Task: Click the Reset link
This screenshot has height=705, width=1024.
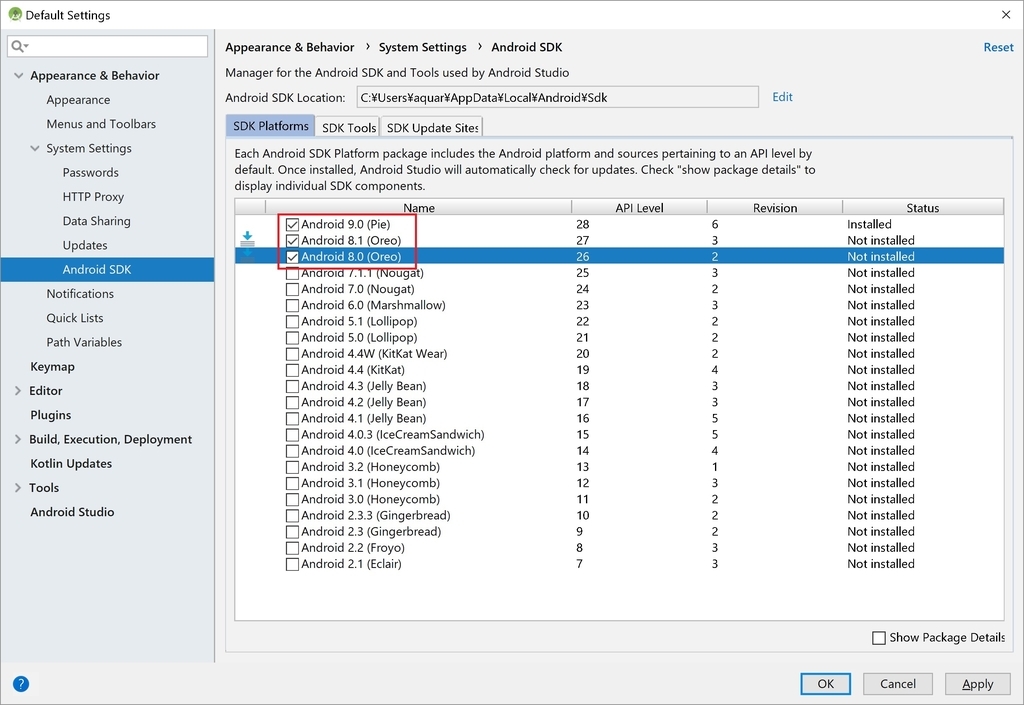Action: tap(998, 47)
